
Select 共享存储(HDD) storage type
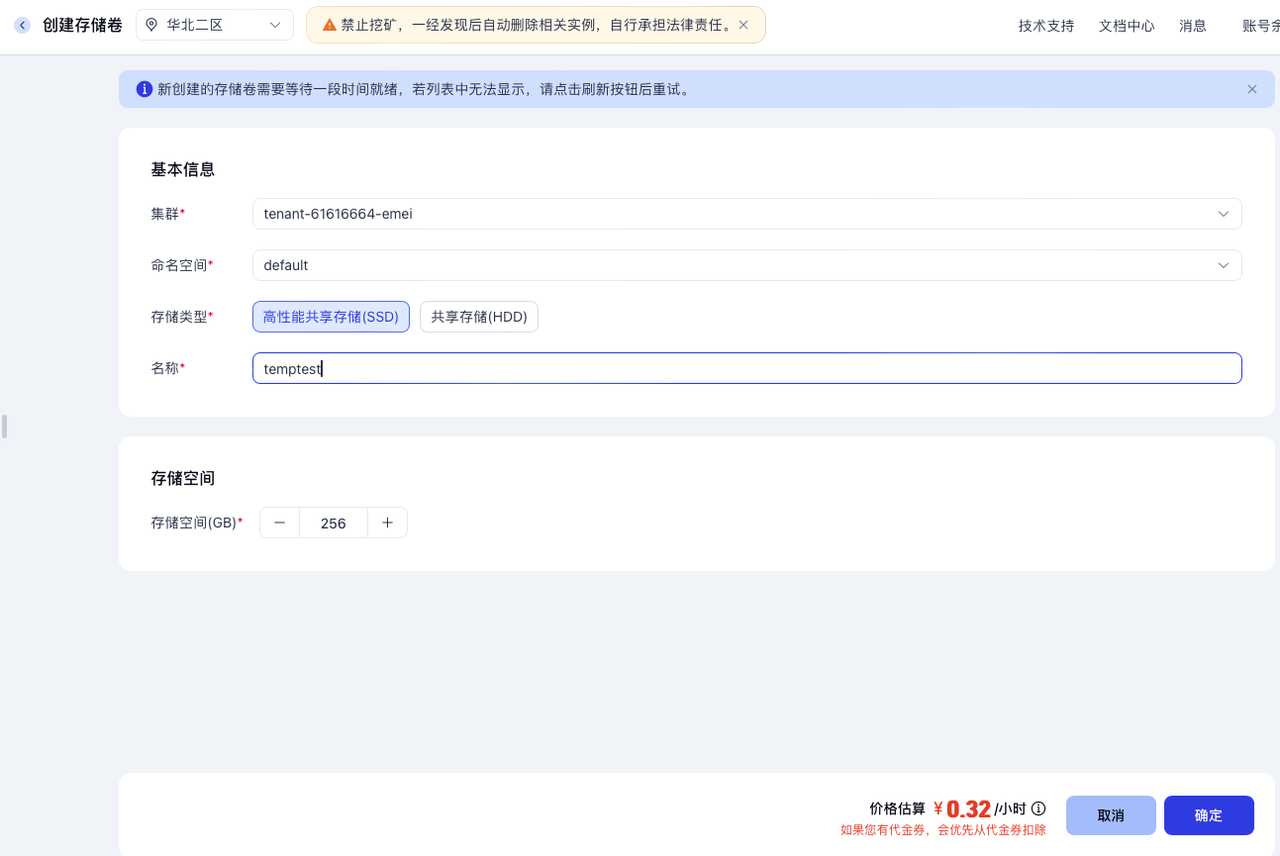pyautogui.click(x=478, y=316)
